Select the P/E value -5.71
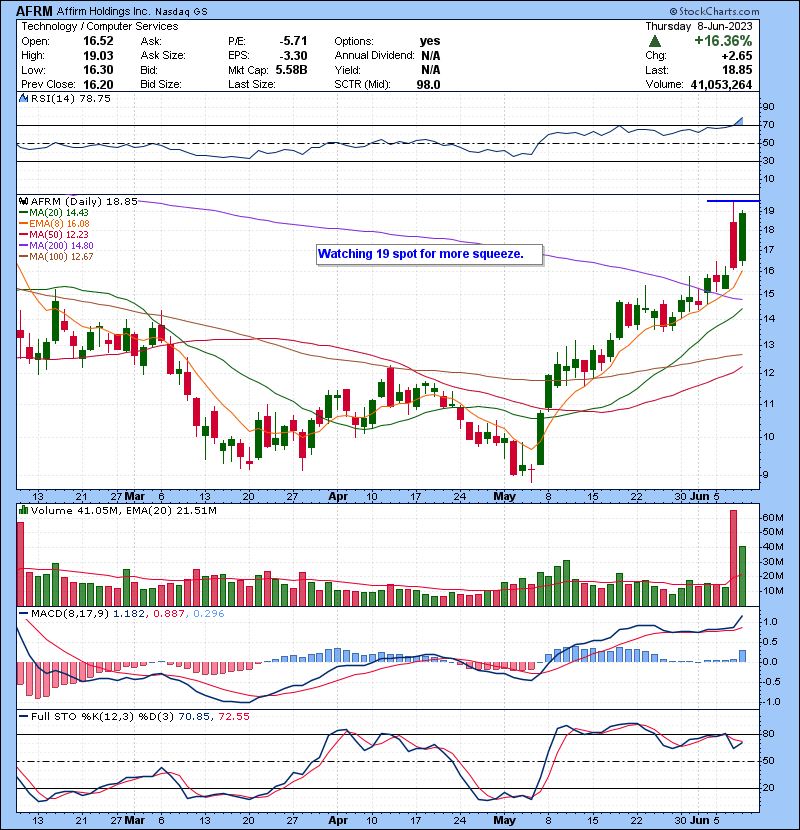The height and width of the screenshot is (830, 800). tap(293, 41)
